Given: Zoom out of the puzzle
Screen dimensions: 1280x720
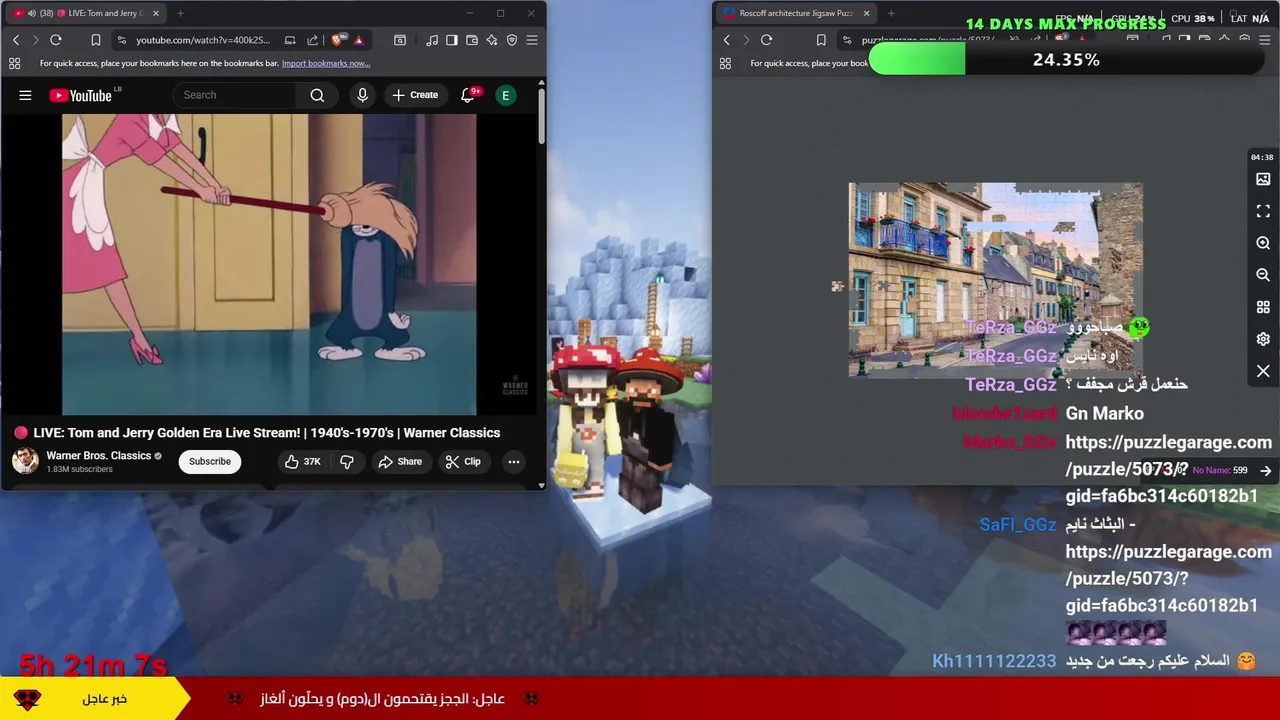Looking at the screenshot, I should [x=1263, y=275].
